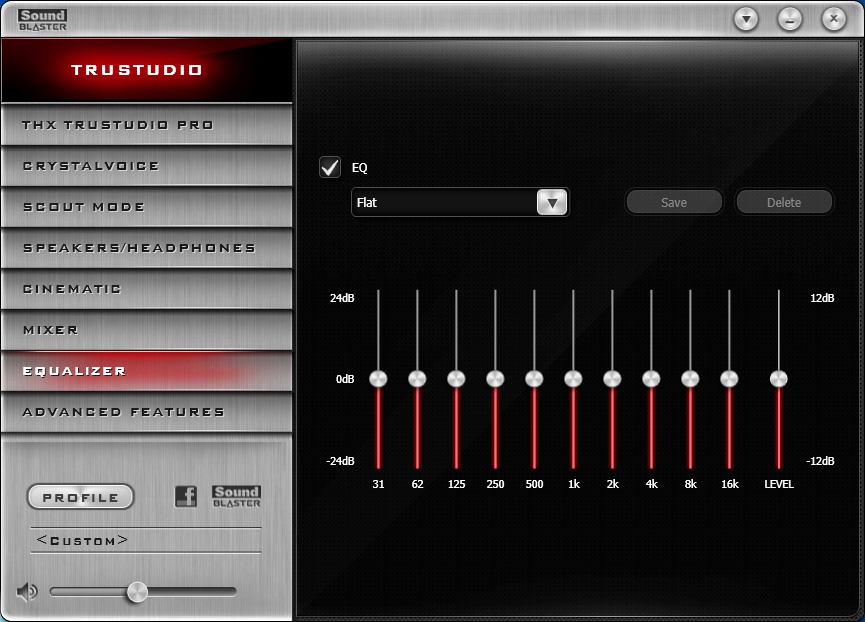Click the master volume slider knob

point(137,592)
